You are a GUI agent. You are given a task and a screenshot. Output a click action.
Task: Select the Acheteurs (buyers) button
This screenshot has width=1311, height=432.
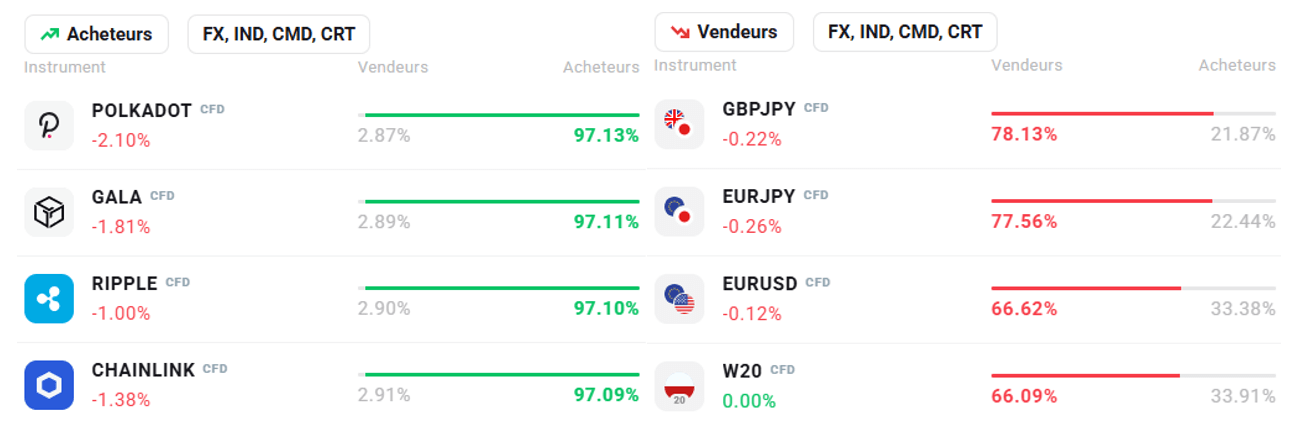click(97, 34)
